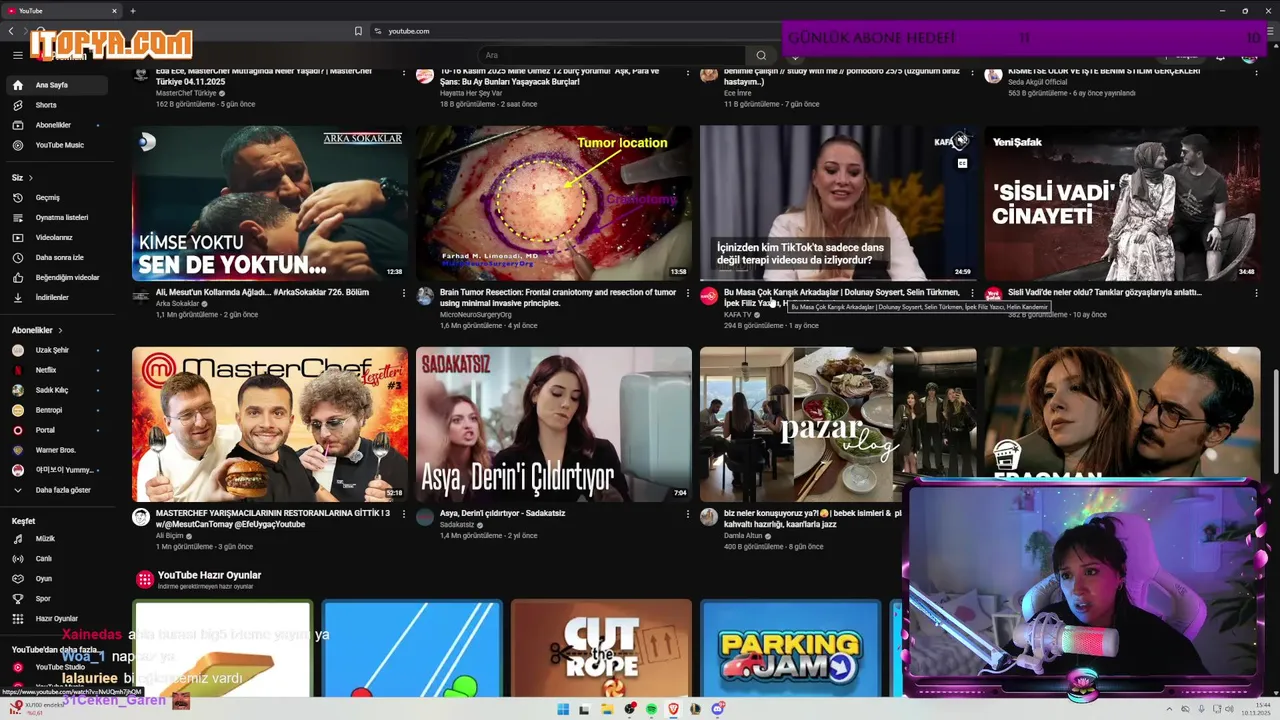1280x720 pixels.
Task: Expand the Siz section header
Action: pyautogui.click(x=22, y=177)
